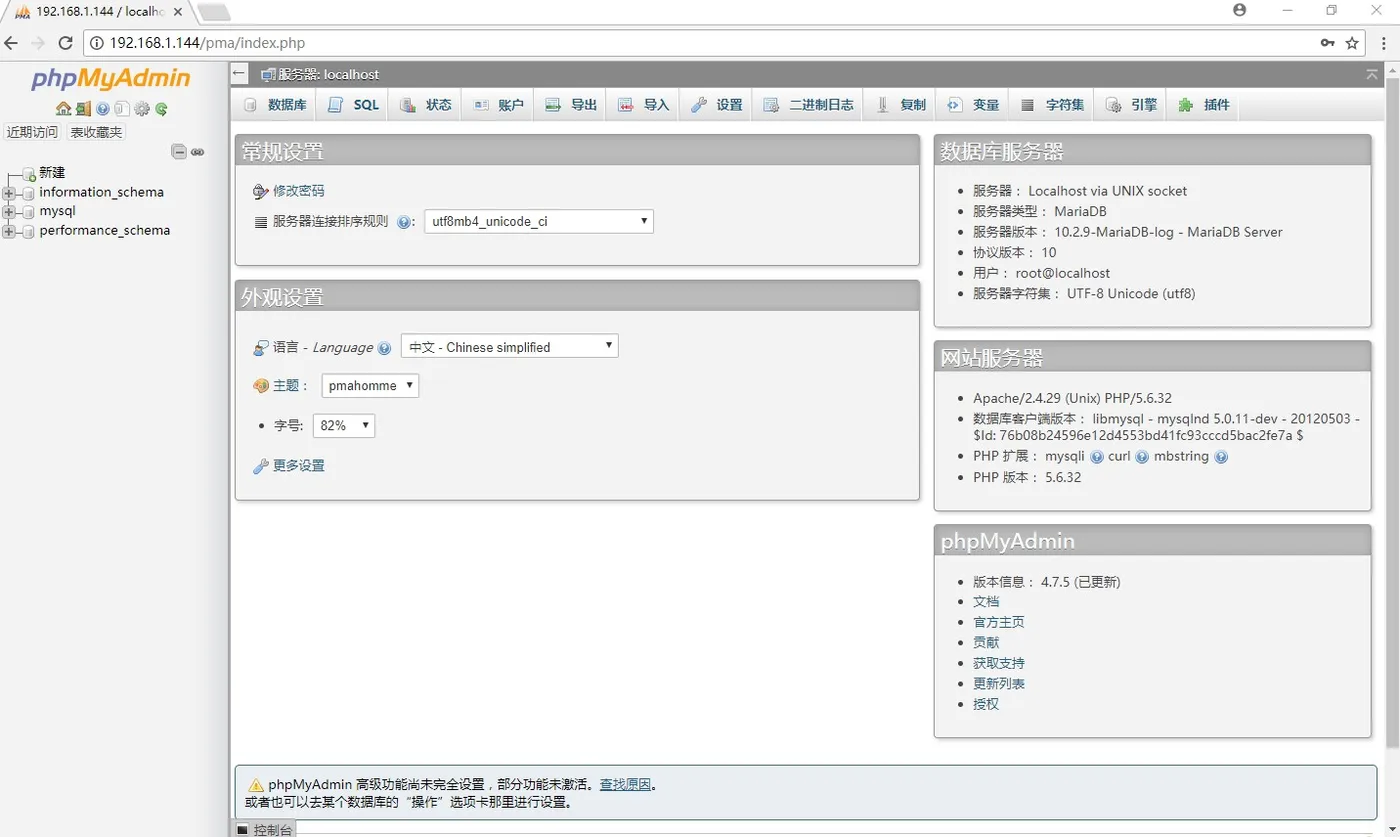Open the 控制台 (Console) bar
Viewport: 1400px width, 837px height.
coord(265,829)
